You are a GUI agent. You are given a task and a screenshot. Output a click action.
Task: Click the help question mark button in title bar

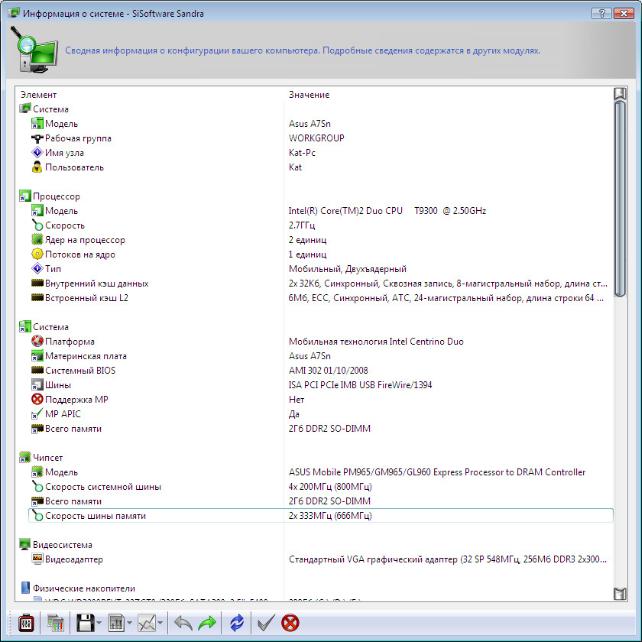pyautogui.click(x=601, y=13)
